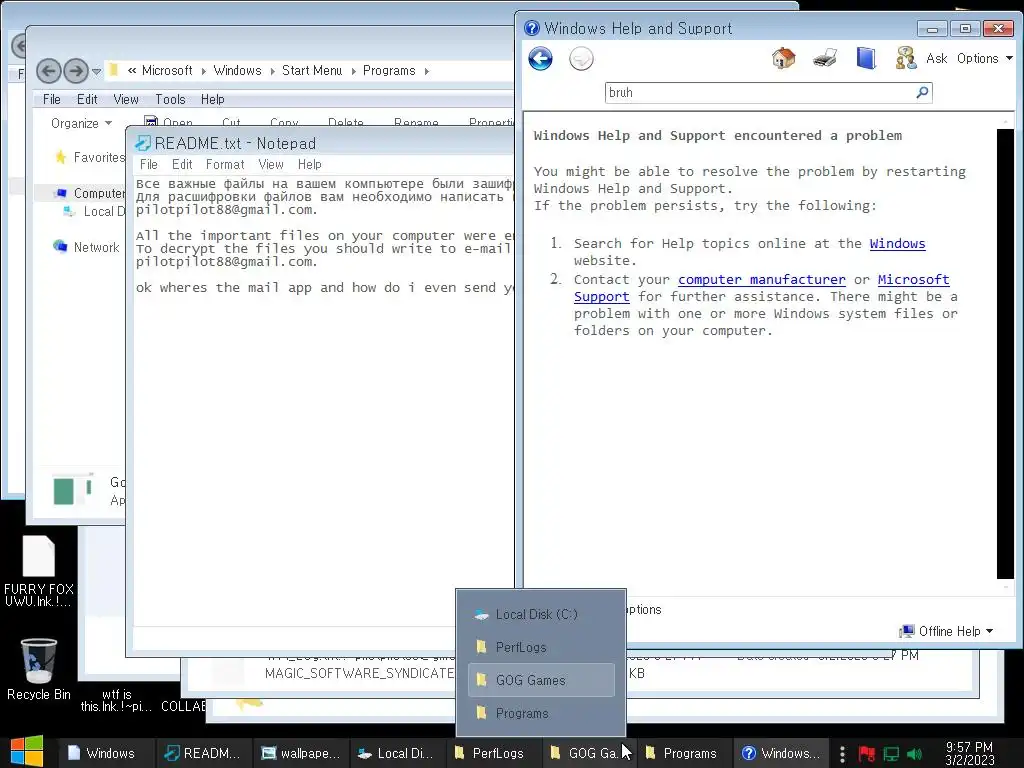Expand arrow after Microsoft breadcrumb
Screen dimensions: 1024x768
(x=204, y=71)
